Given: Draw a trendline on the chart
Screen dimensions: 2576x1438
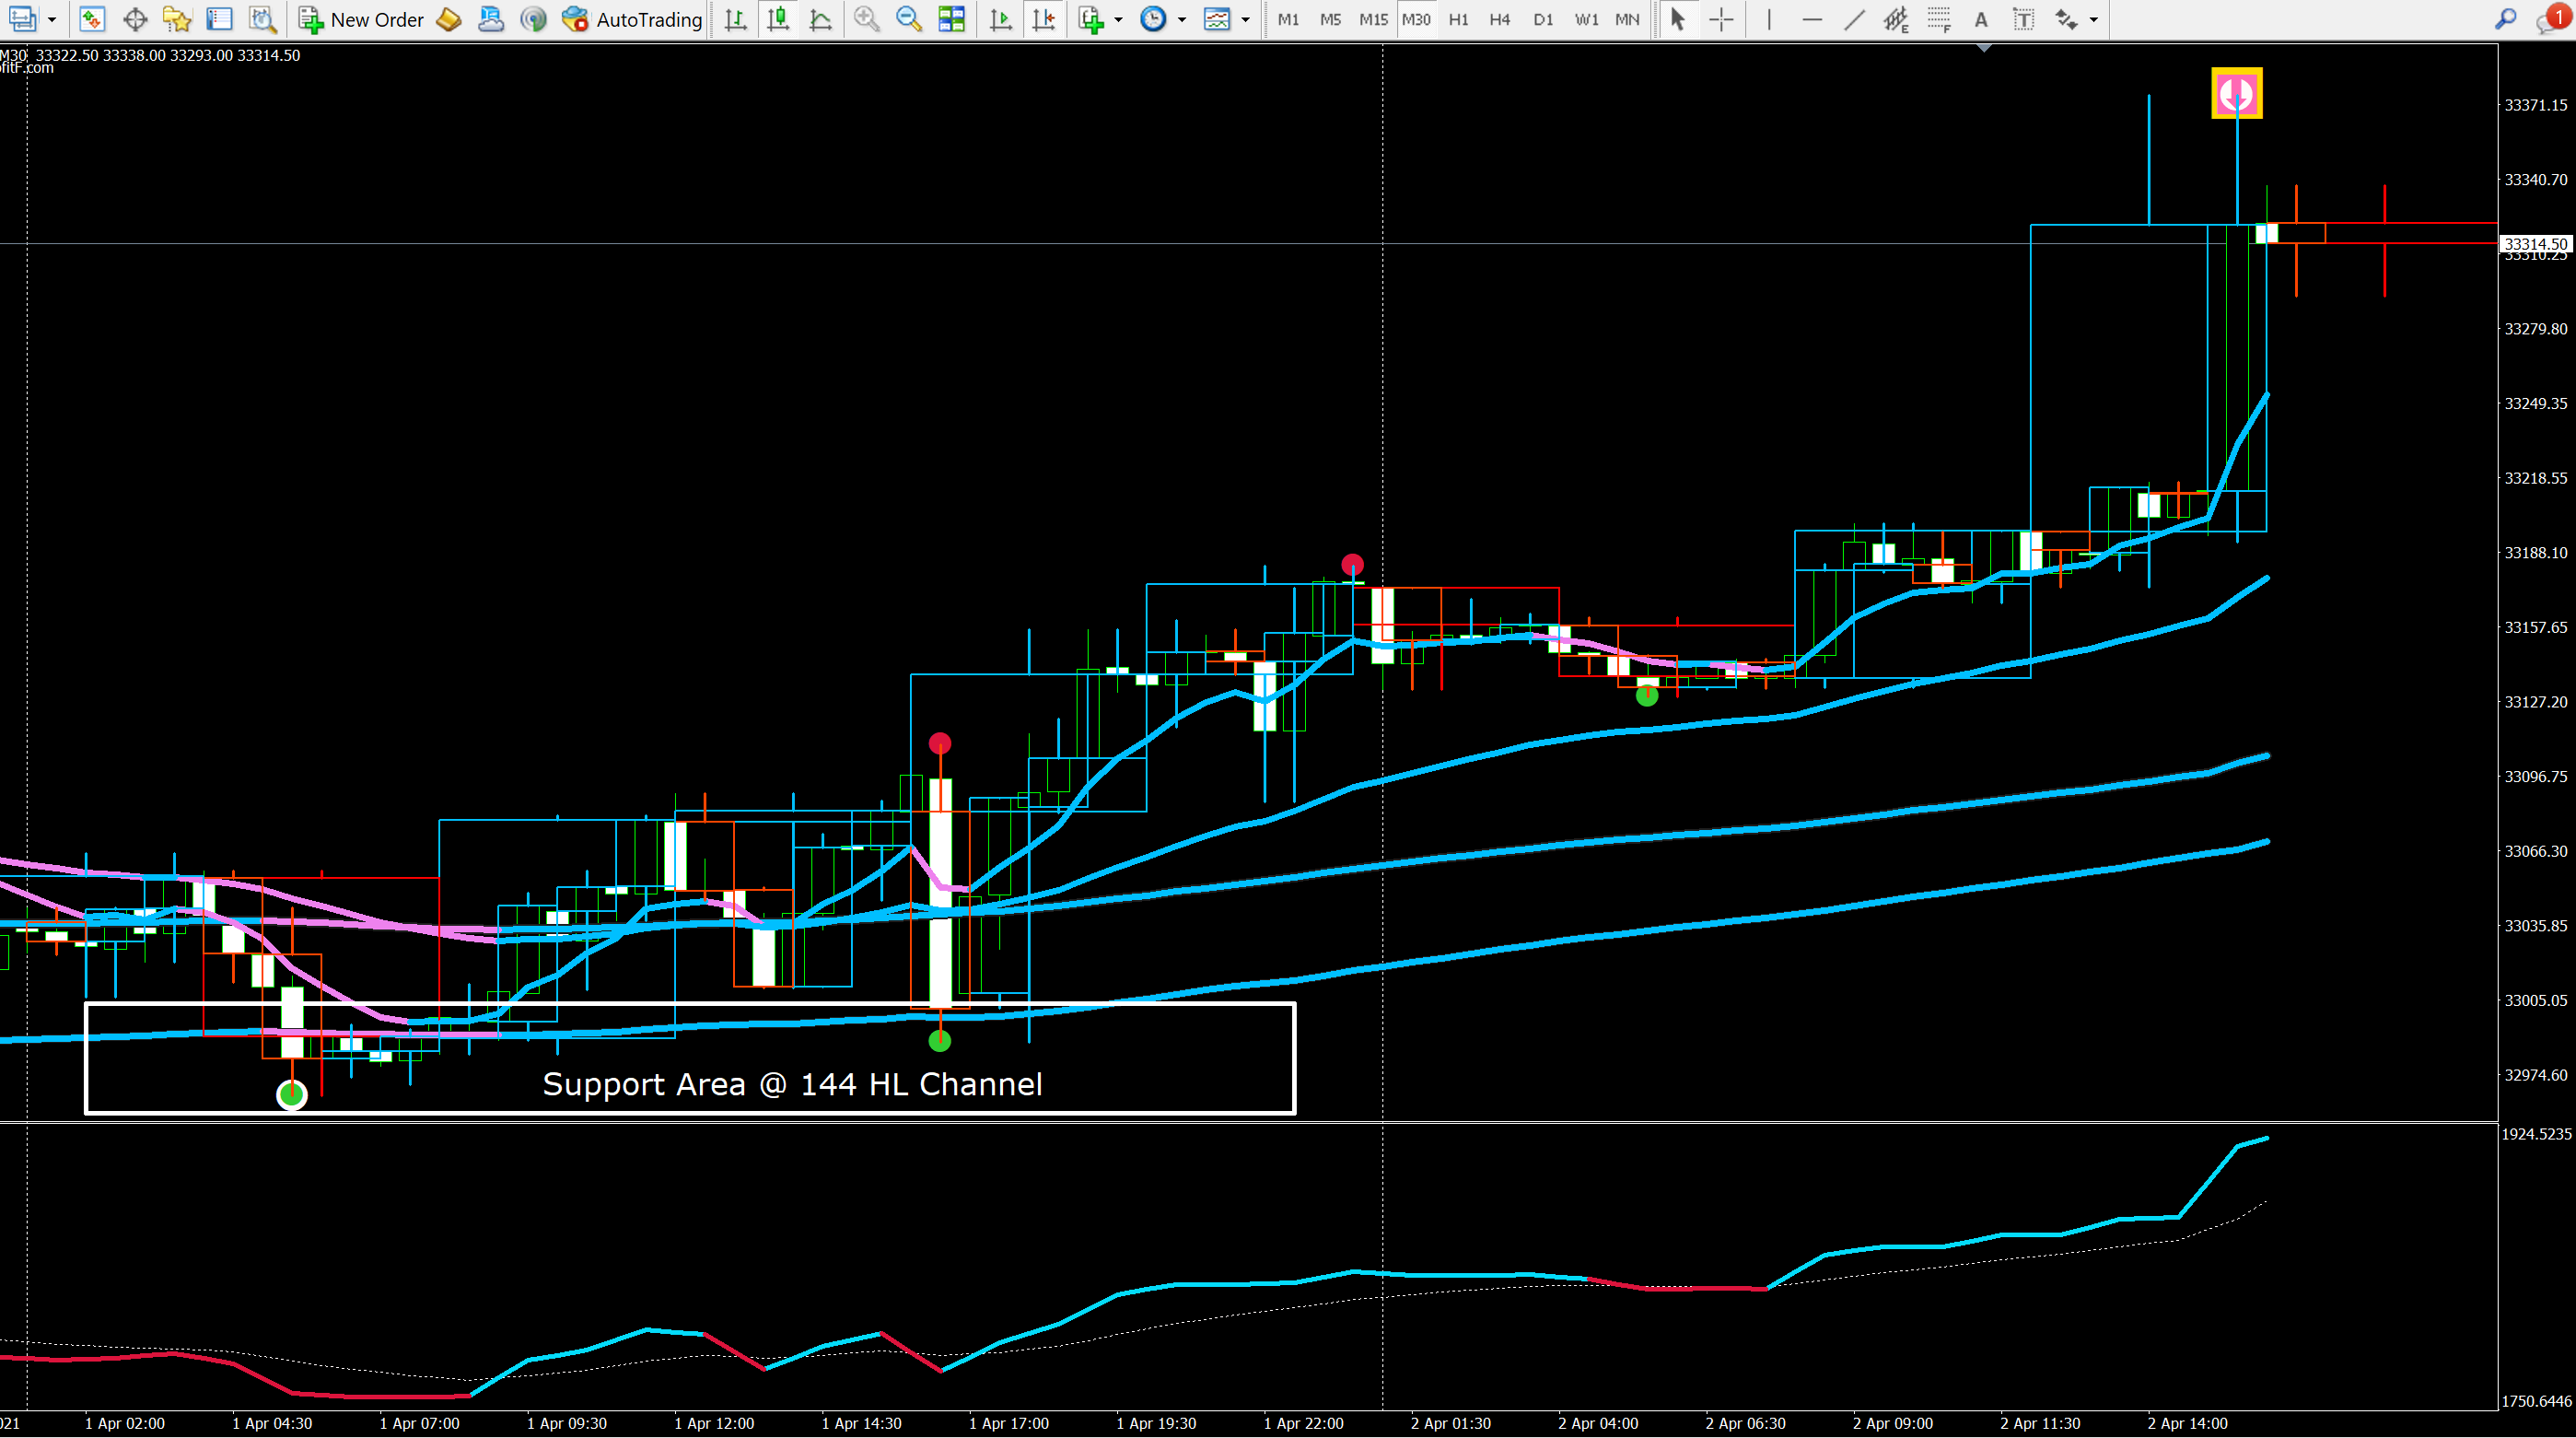Looking at the screenshot, I should pos(1853,19).
